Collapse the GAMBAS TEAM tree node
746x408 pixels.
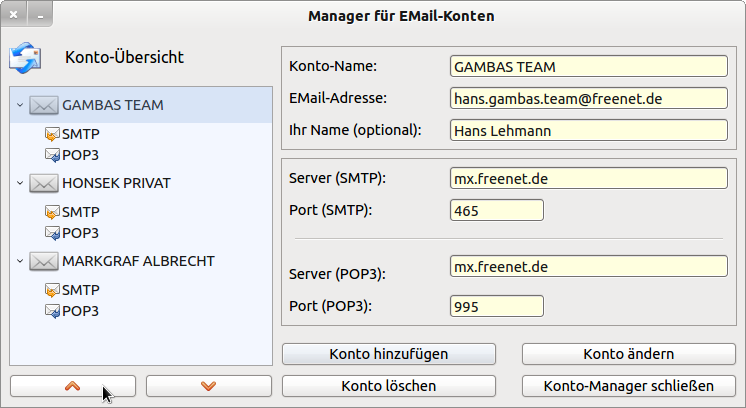[x=20, y=105]
